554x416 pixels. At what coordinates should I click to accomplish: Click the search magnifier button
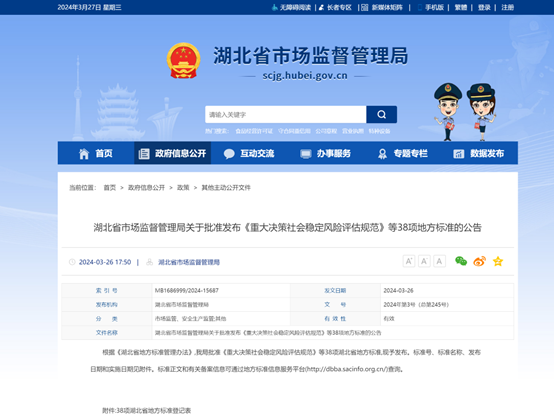(x=382, y=115)
